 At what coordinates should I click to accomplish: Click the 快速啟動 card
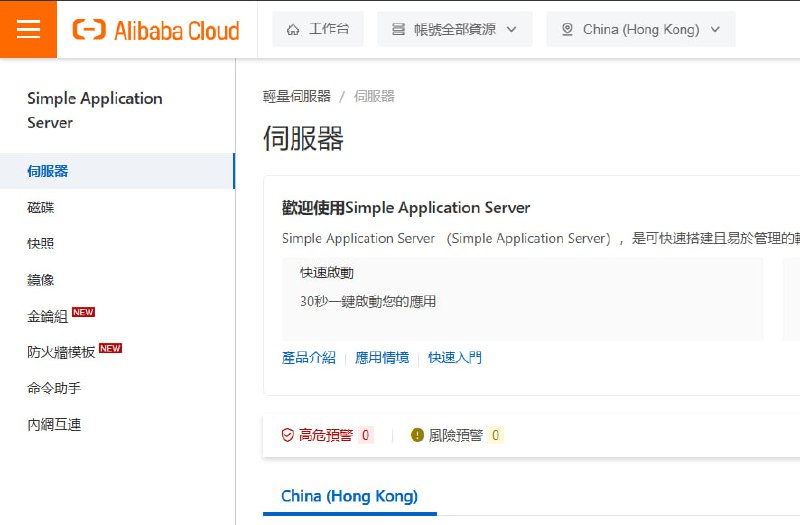[x=522, y=299]
